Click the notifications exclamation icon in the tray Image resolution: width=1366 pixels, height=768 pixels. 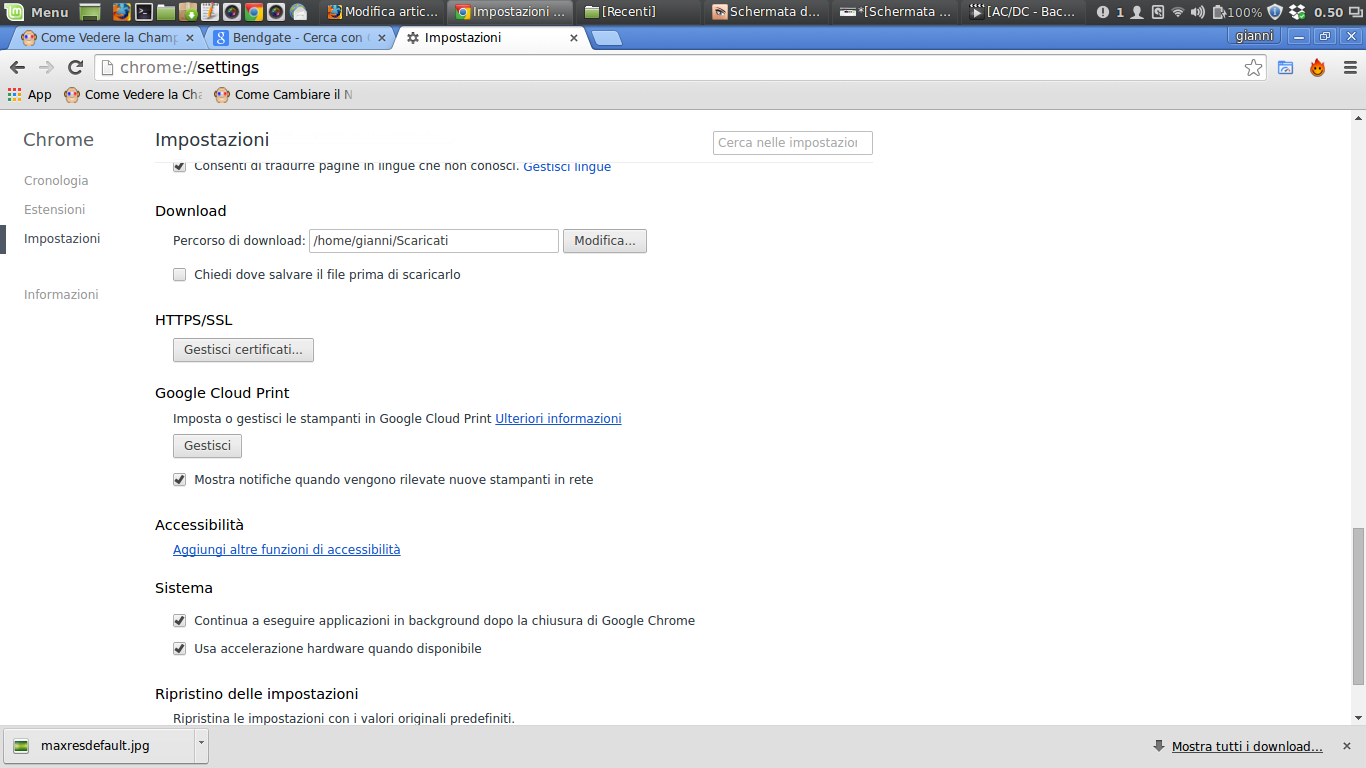(x=1103, y=12)
